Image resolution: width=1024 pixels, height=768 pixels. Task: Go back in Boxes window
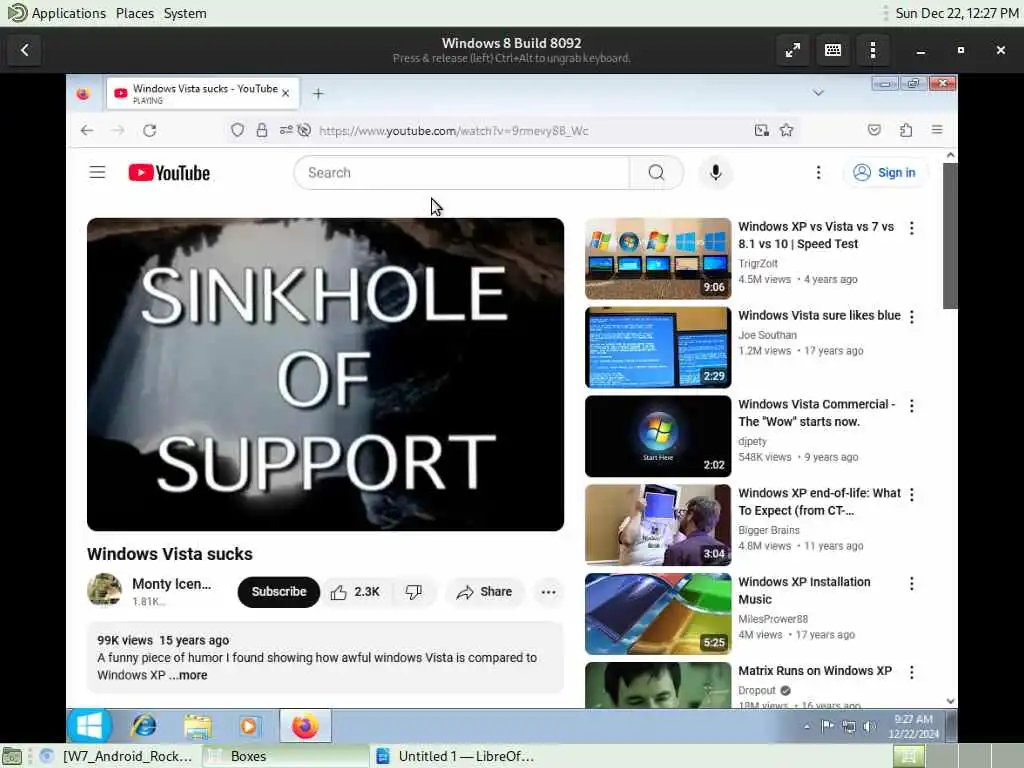(x=25, y=50)
